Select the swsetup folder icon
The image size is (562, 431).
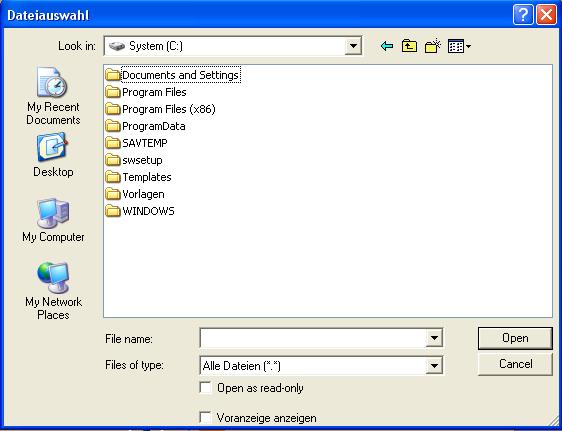click(x=113, y=160)
